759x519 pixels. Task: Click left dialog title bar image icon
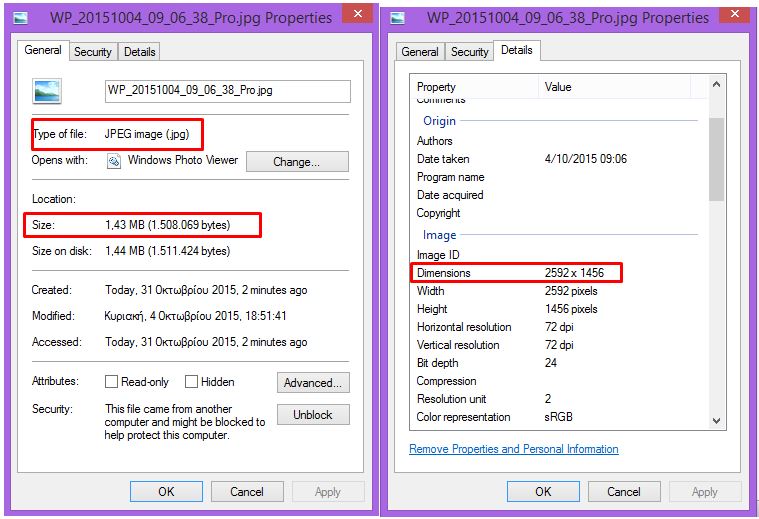click(x=20, y=17)
